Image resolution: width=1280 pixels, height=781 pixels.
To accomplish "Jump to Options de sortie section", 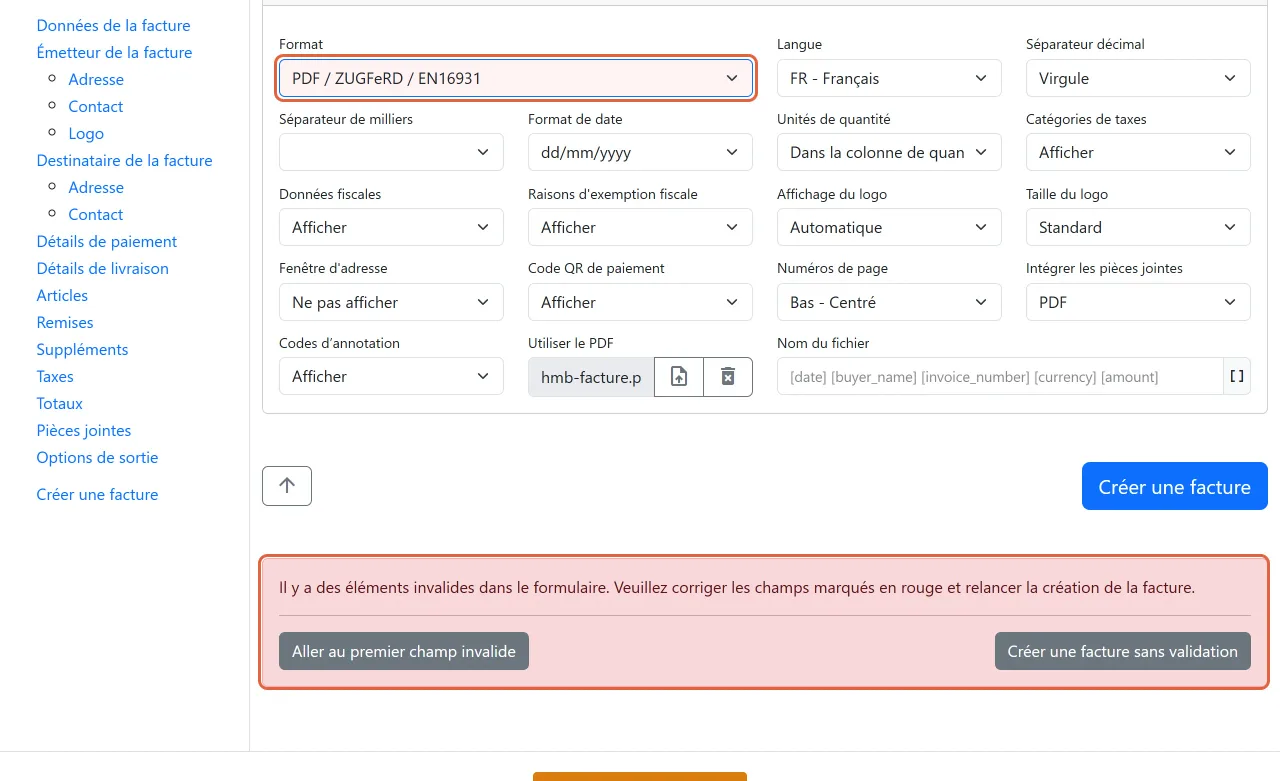I will coord(97,457).
